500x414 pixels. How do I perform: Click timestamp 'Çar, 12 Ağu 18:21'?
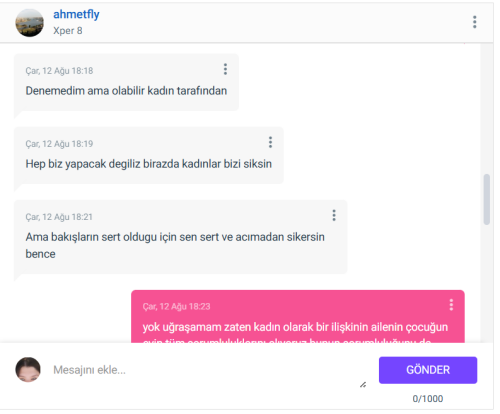[x=59, y=217]
